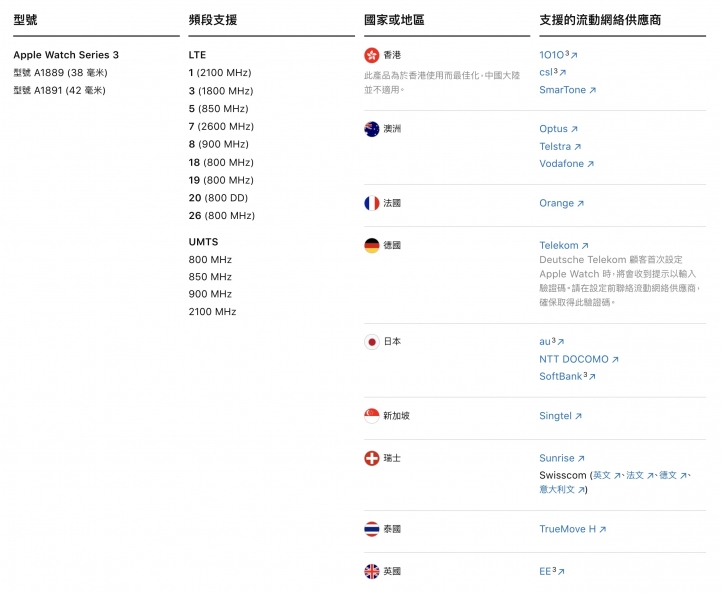Open the EE carrier link
Viewport: 721px width, 593px height.
[x=552, y=571]
